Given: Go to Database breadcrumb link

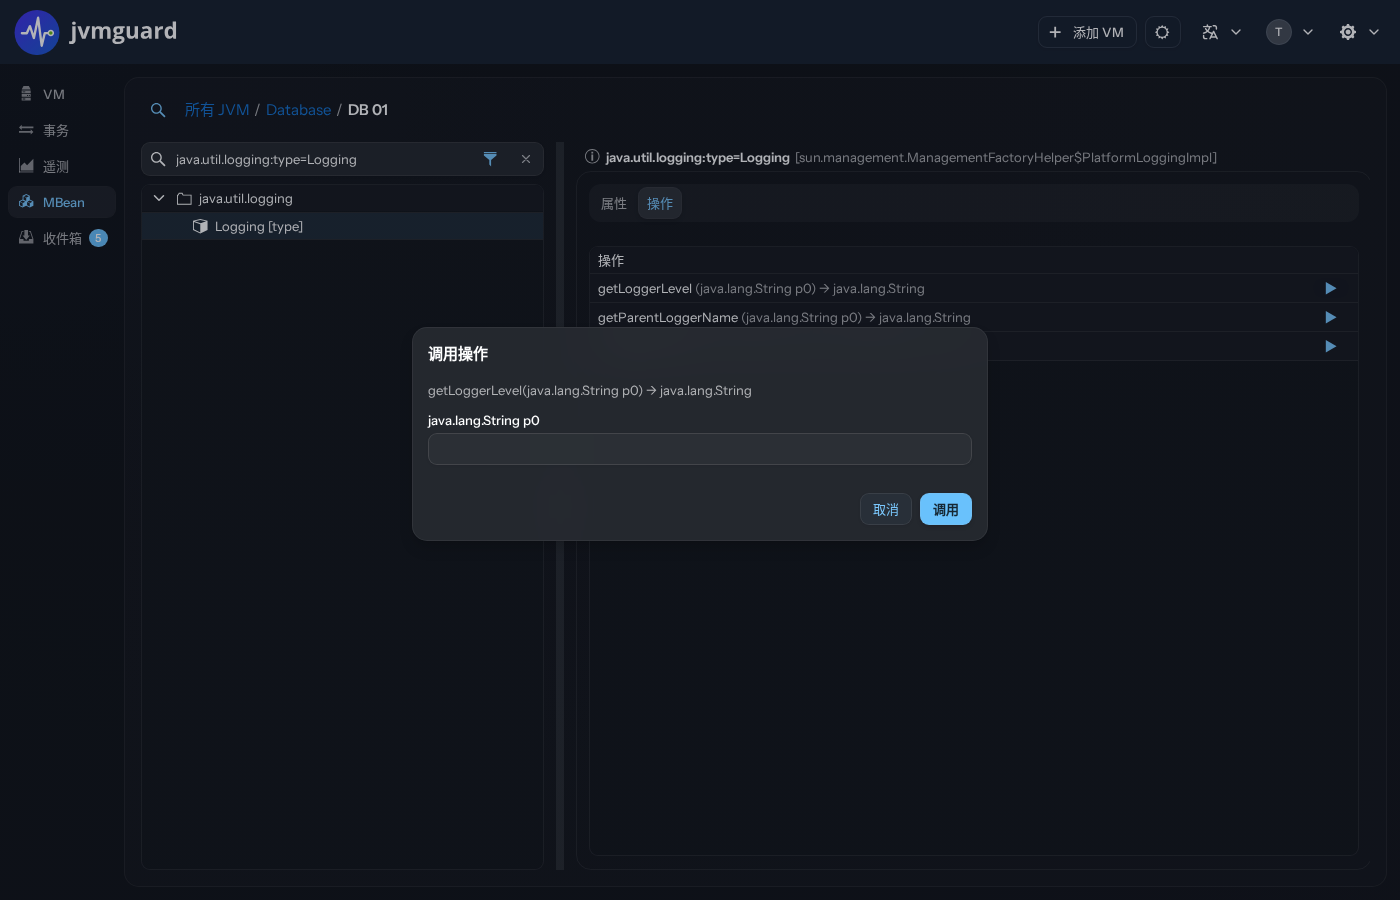Looking at the screenshot, I should click(x=298, y=110).
